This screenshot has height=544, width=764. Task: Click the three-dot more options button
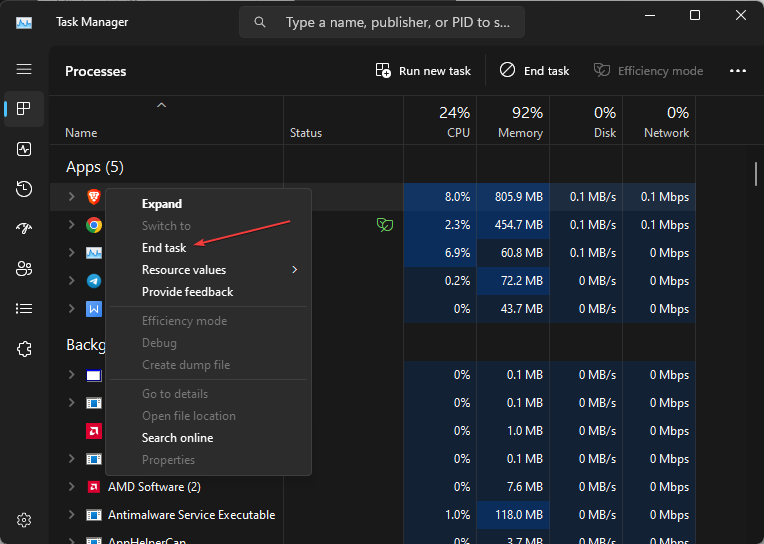point(738,71)
